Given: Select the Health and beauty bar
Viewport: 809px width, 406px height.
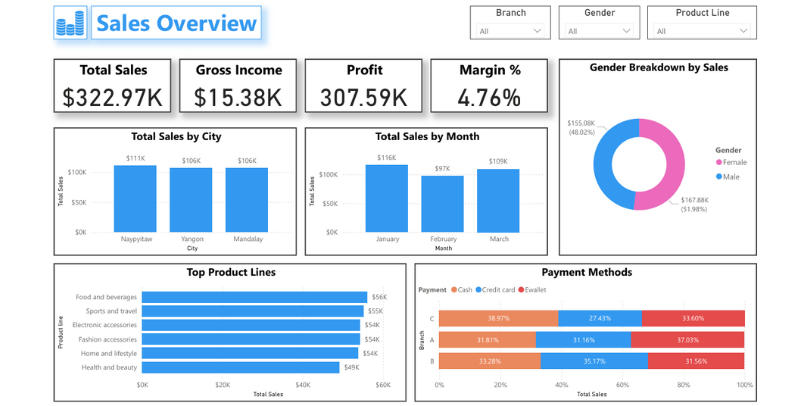Looking at the screenshot, I should tap(240, 367).
